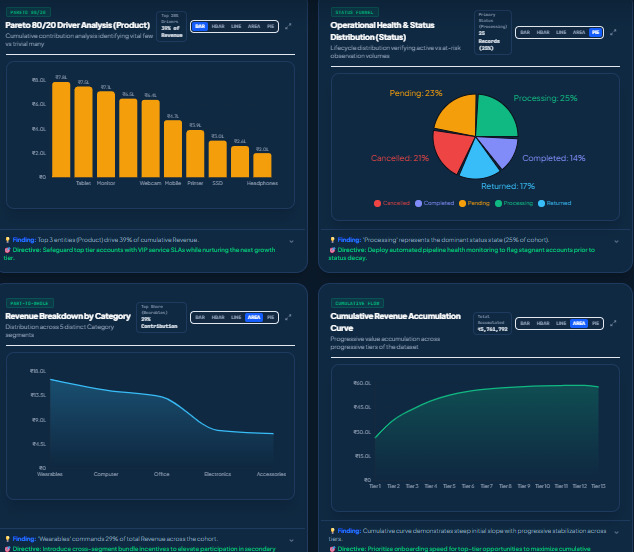Select AREA view on Revenue Breakdown chart
634x552 pixels.
coord(254,317)
